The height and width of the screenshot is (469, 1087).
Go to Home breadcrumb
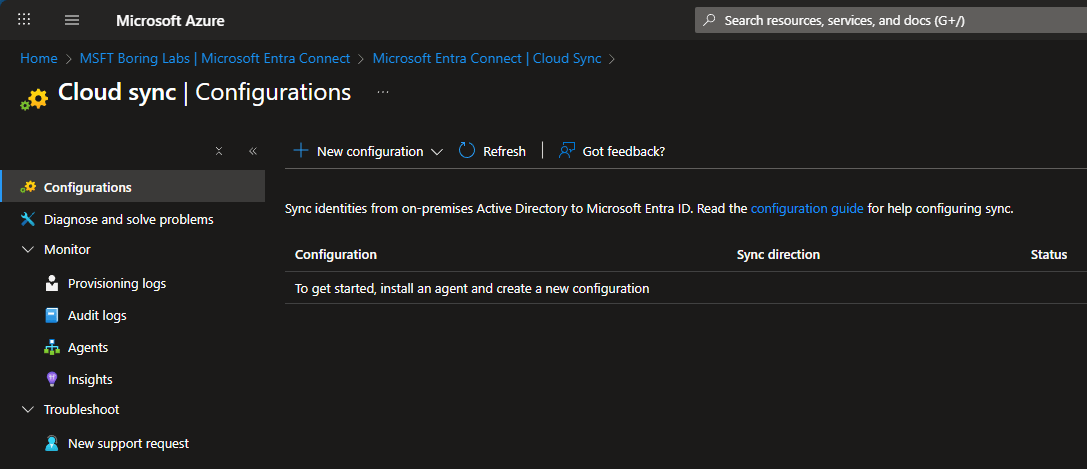tap(39, 58)
